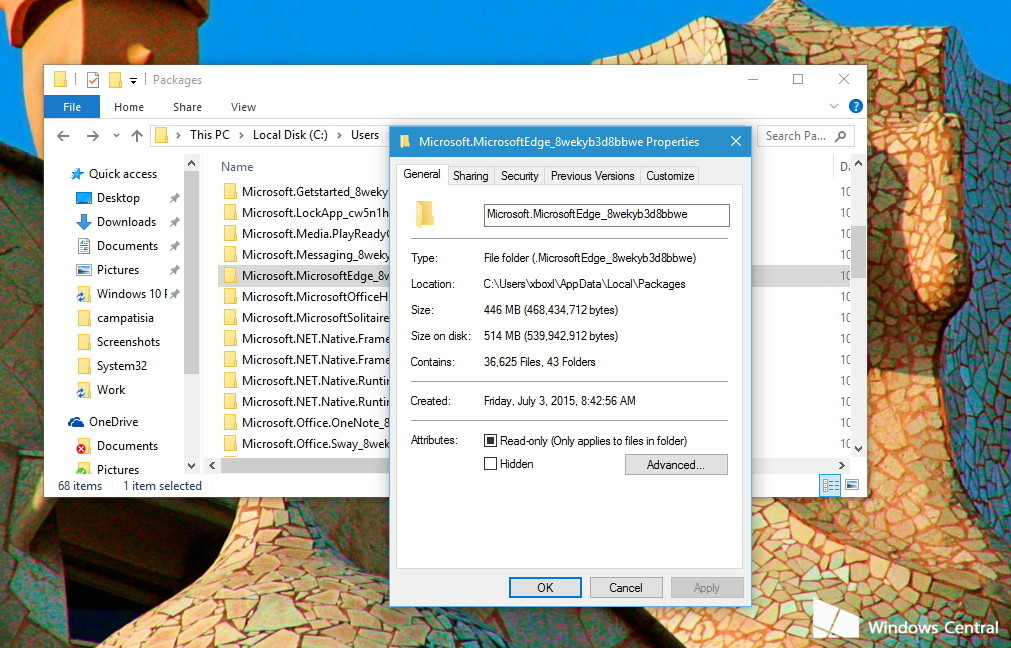Expand the chevron after Local Disk (C:)
This screenshot has height=648, width=1011.
click(x=339, y=135)
